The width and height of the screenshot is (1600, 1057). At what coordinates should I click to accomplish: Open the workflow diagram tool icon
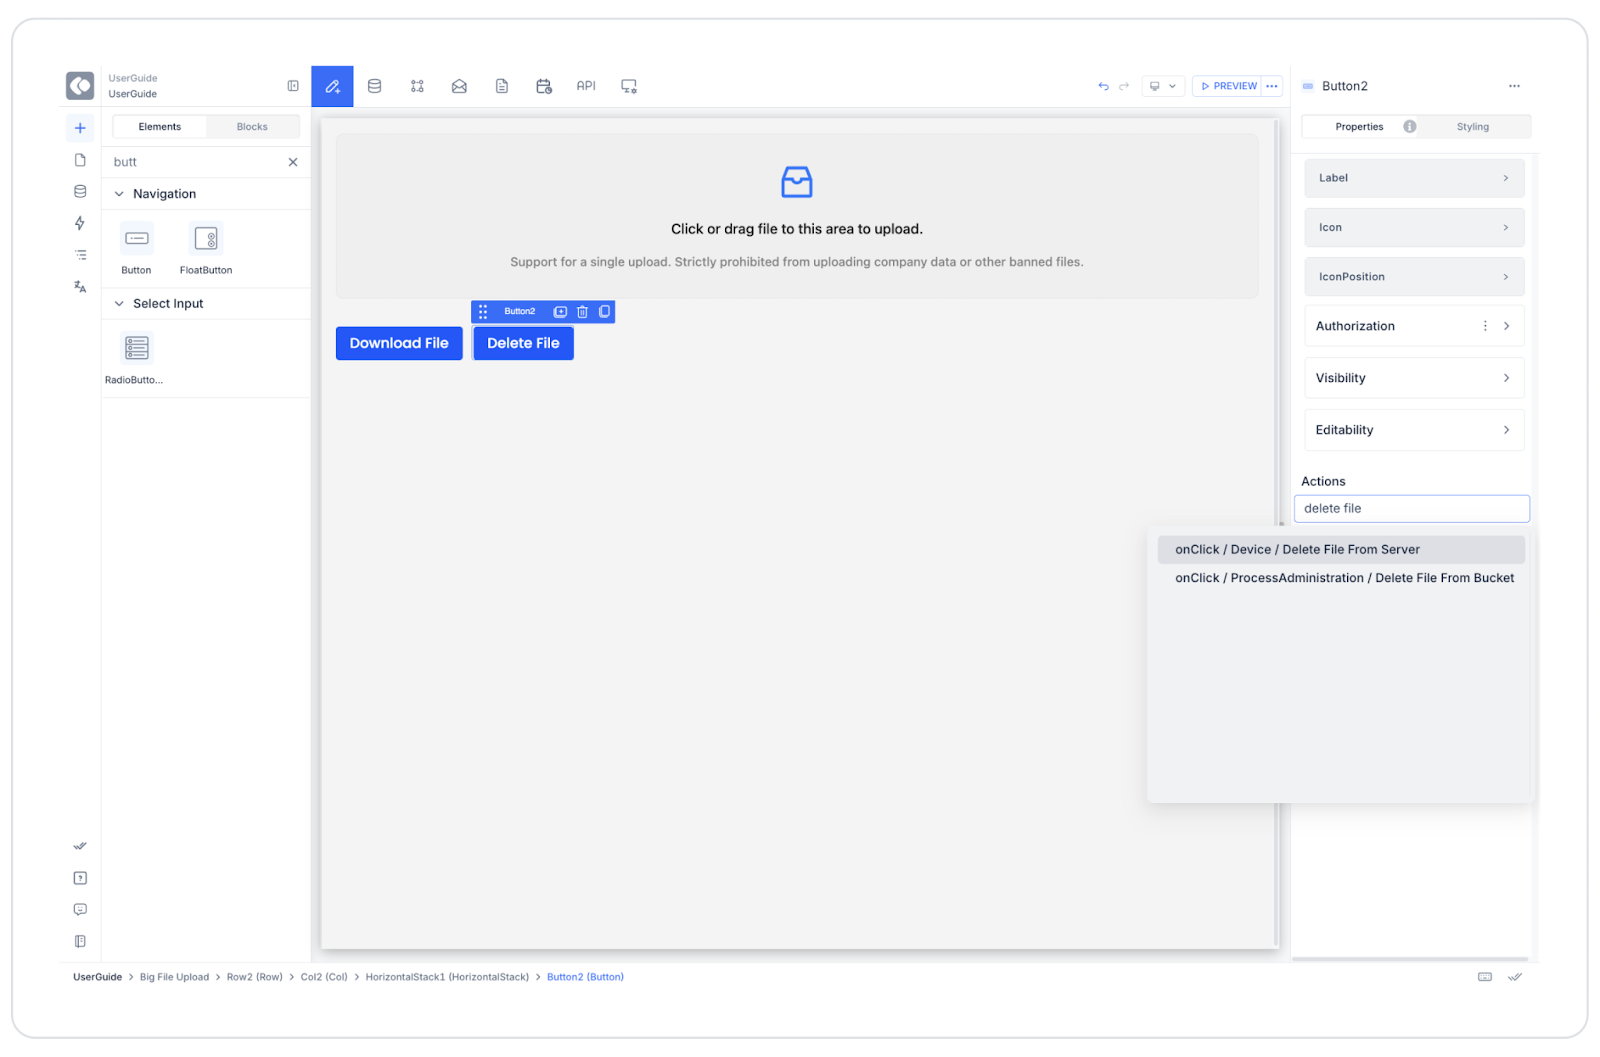(417, 86)
